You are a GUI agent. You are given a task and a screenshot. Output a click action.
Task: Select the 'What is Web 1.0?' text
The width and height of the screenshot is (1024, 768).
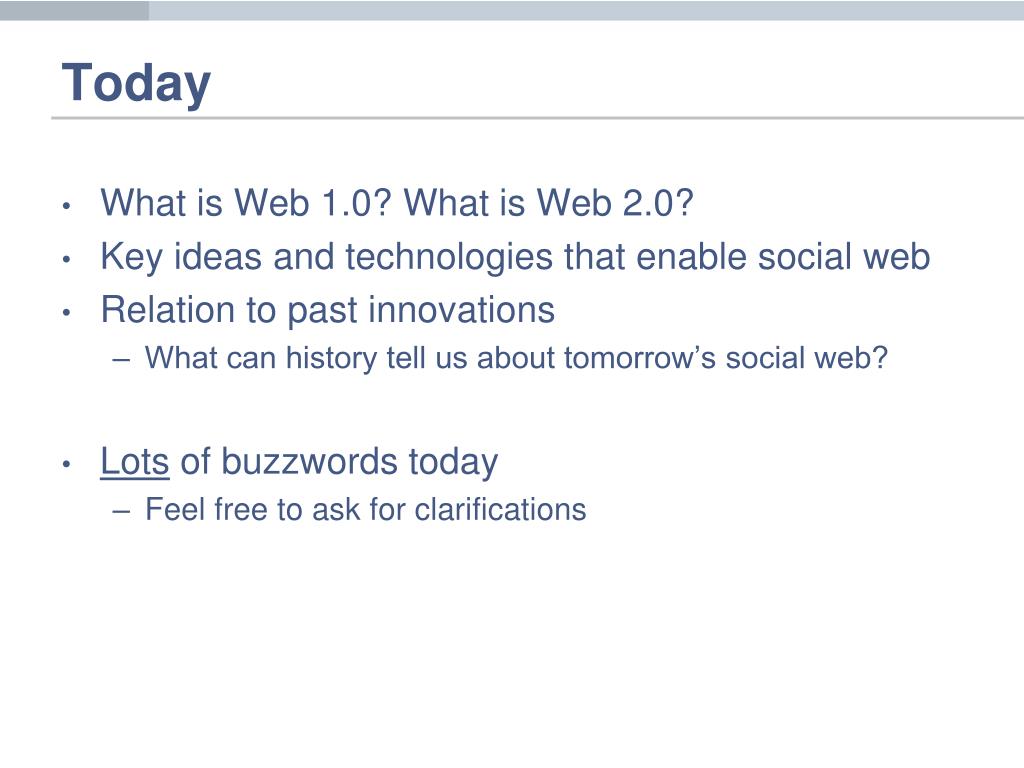(x=246, y=202)
